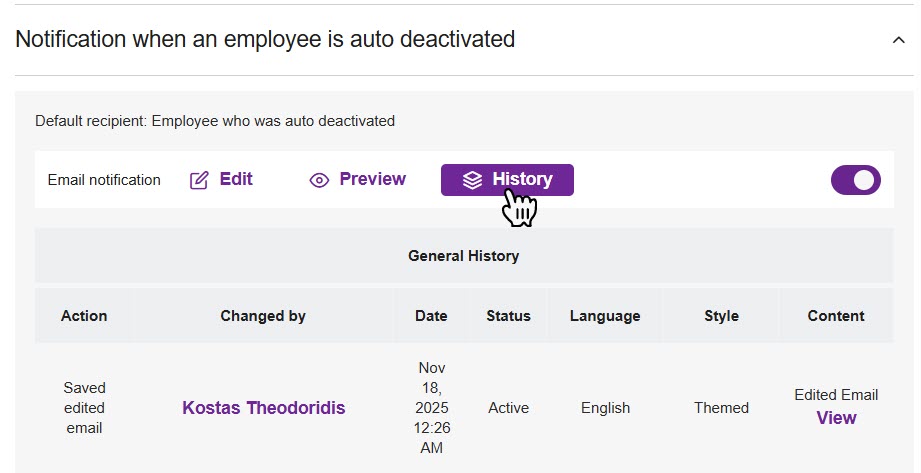The height and width of the screenshot is (473, 921).
Task: Open Kostas Theodoridis profile link
Action: pyautogui.click(x=264, y=408)
